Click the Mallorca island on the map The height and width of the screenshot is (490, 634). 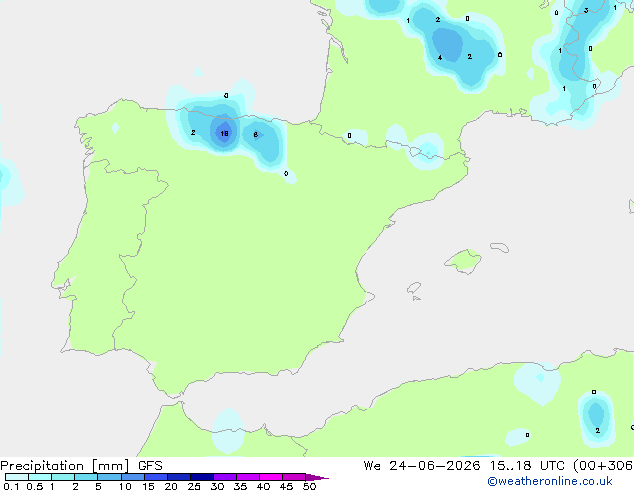point(463,261)
